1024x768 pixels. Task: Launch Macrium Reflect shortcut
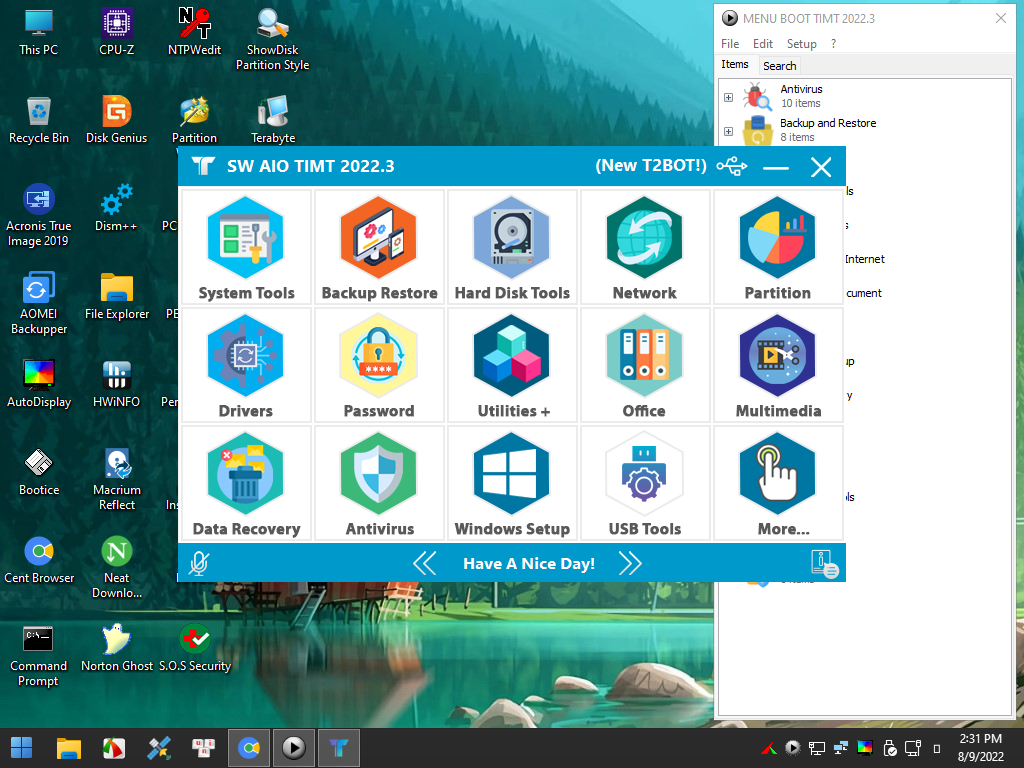click(117, 479)
